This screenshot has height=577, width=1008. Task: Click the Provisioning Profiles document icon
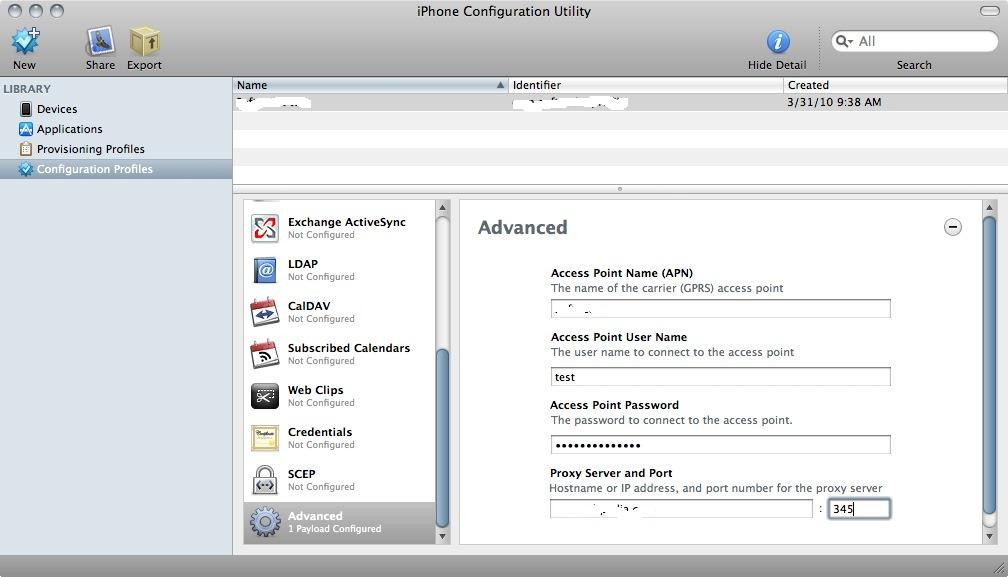pos(26,149)
